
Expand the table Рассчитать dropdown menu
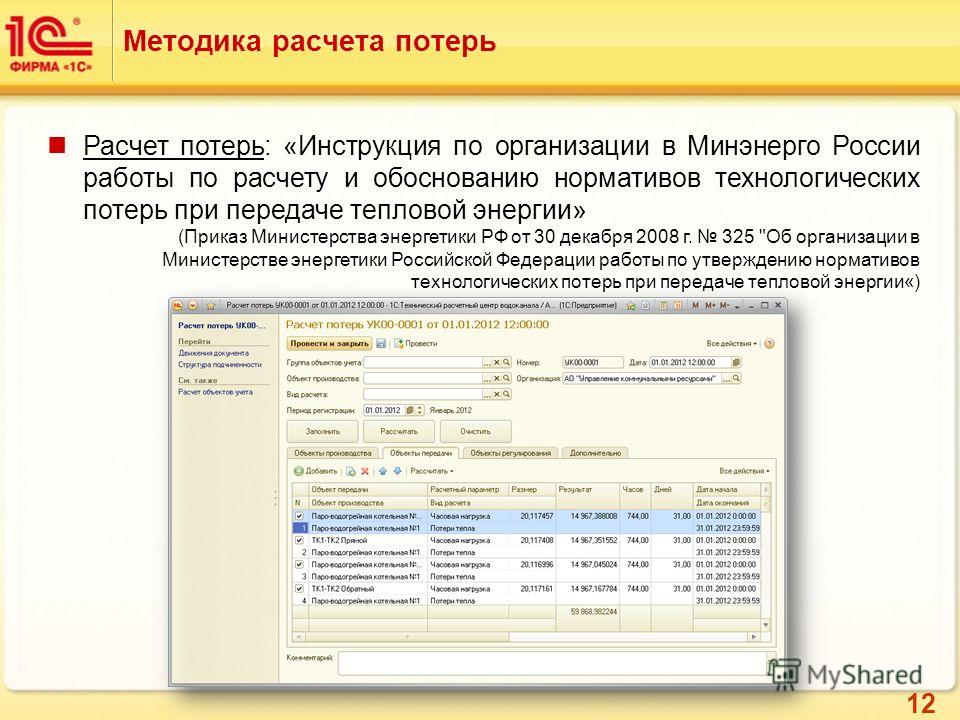[432, 471]
